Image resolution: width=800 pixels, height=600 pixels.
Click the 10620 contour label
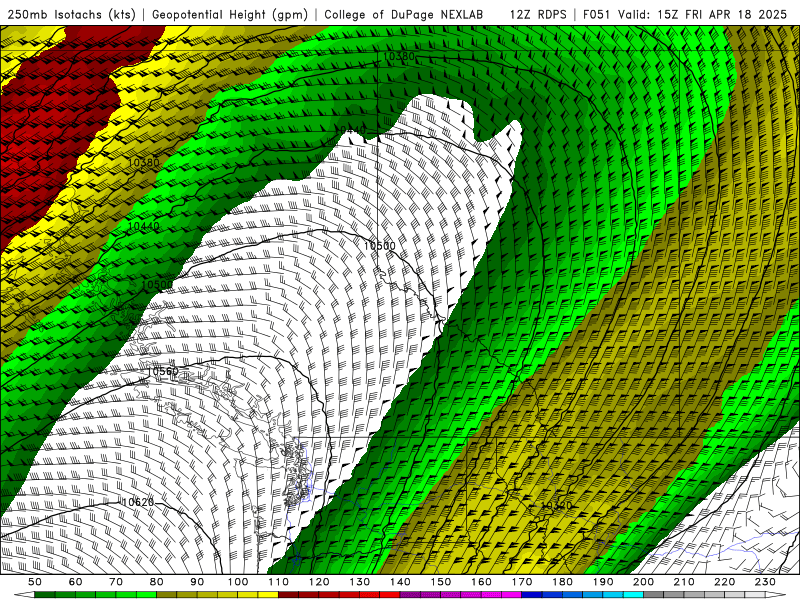[138, 503]
